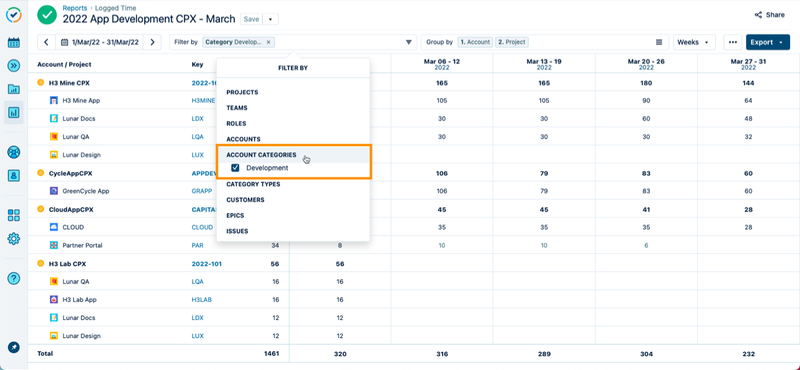
Task: Click the three-dots more options button
Action: (x=733, y=42)
